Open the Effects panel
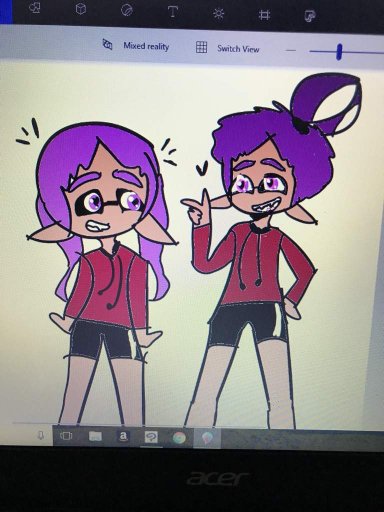The width and height of the screenshot is (384, 512). [x=219, y=13]
